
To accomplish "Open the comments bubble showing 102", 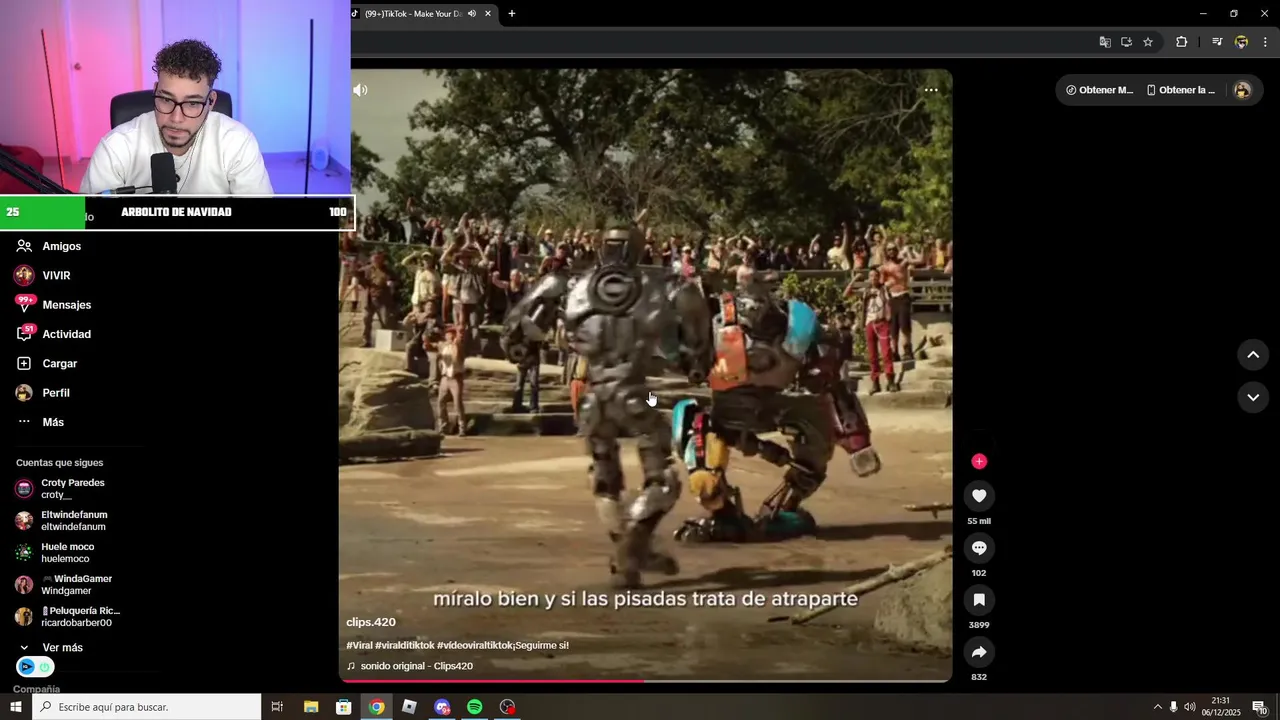I will pyautogui.click(x=979, y=547).
